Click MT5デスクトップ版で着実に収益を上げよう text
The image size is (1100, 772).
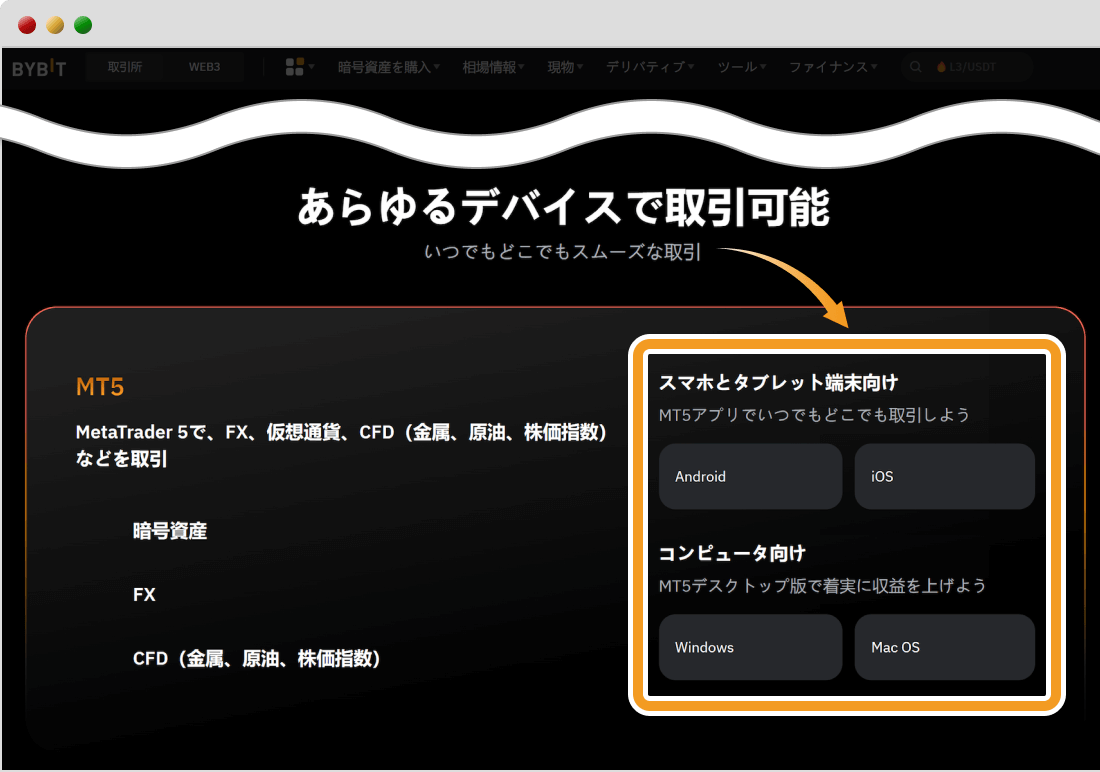click(x=822, y=585)
